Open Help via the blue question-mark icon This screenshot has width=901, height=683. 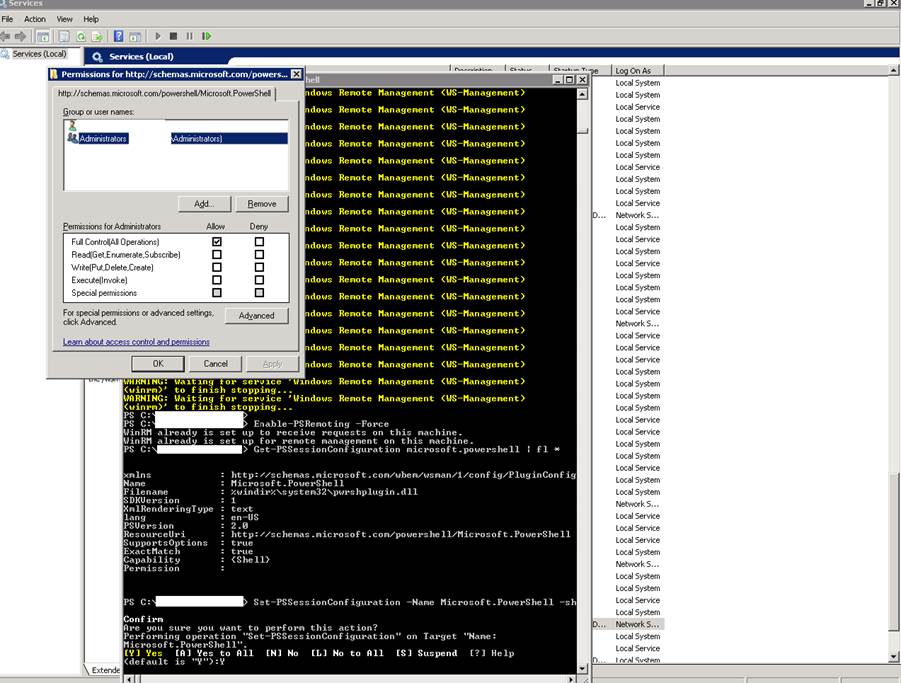(118, 36)
